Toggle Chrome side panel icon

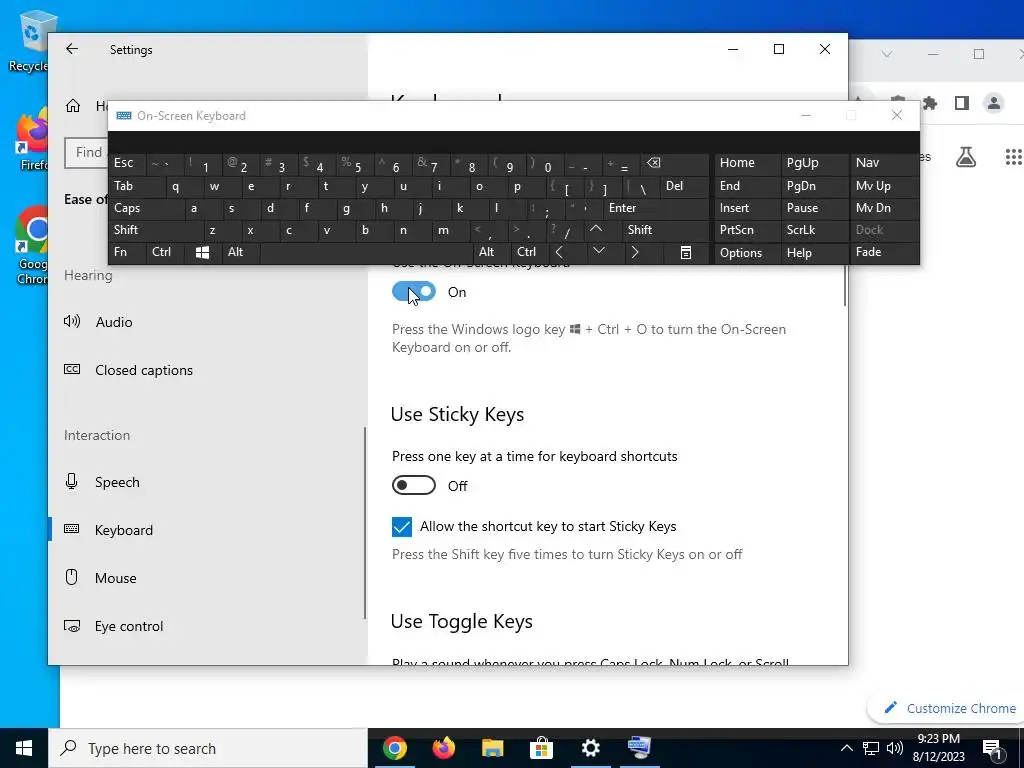[x=961, y=103]
